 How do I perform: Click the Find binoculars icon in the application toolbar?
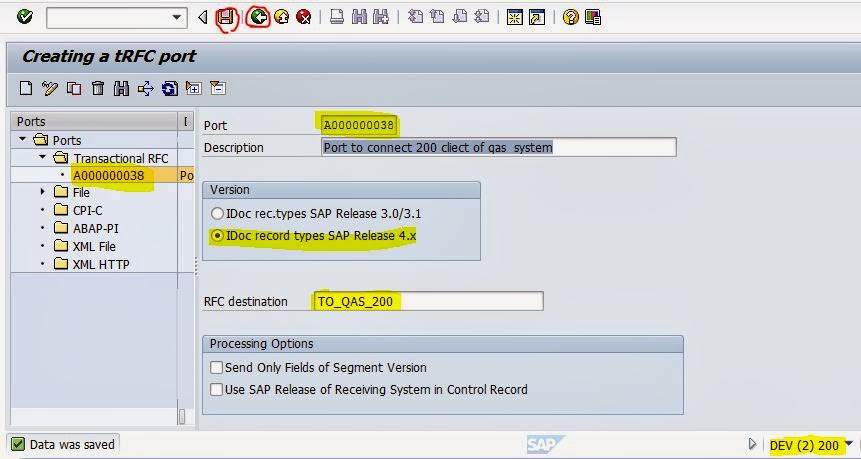point(121,88)
